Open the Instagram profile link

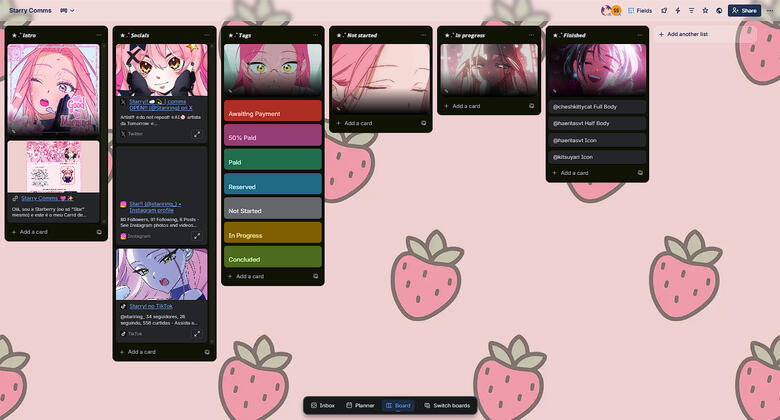(x=155, y=207)
